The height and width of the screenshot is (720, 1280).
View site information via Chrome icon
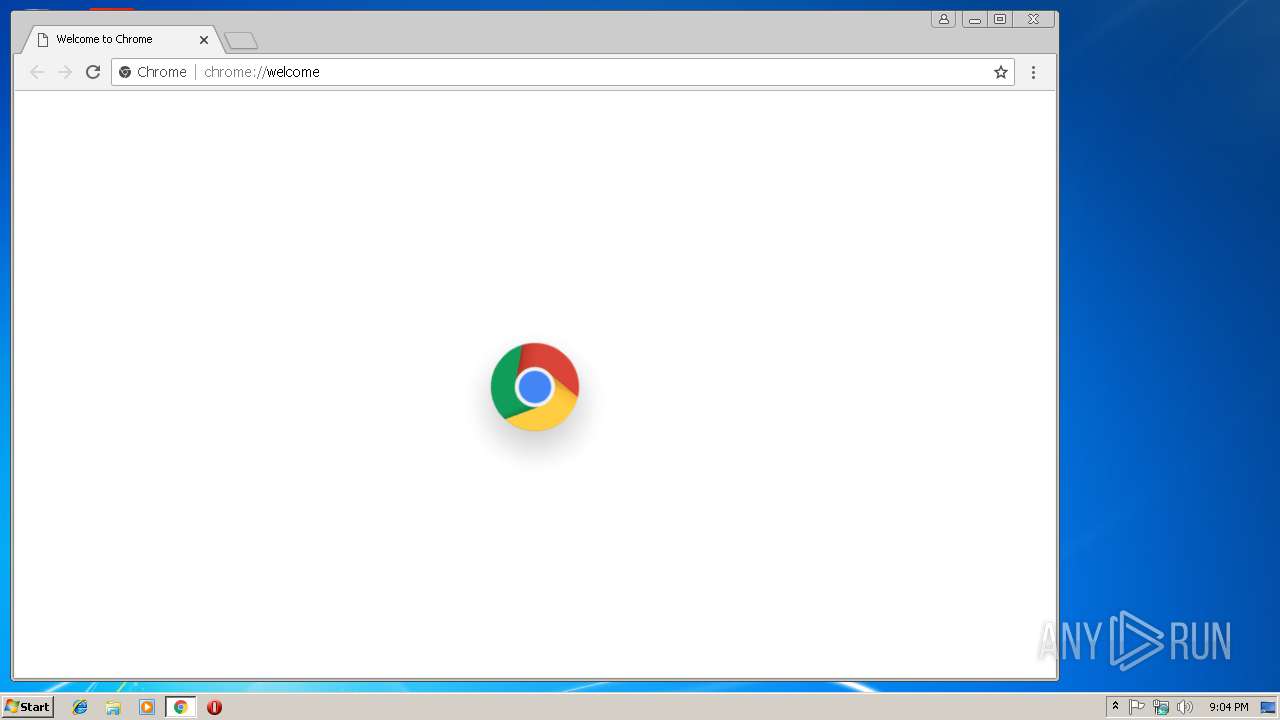(x=153, y=72)
